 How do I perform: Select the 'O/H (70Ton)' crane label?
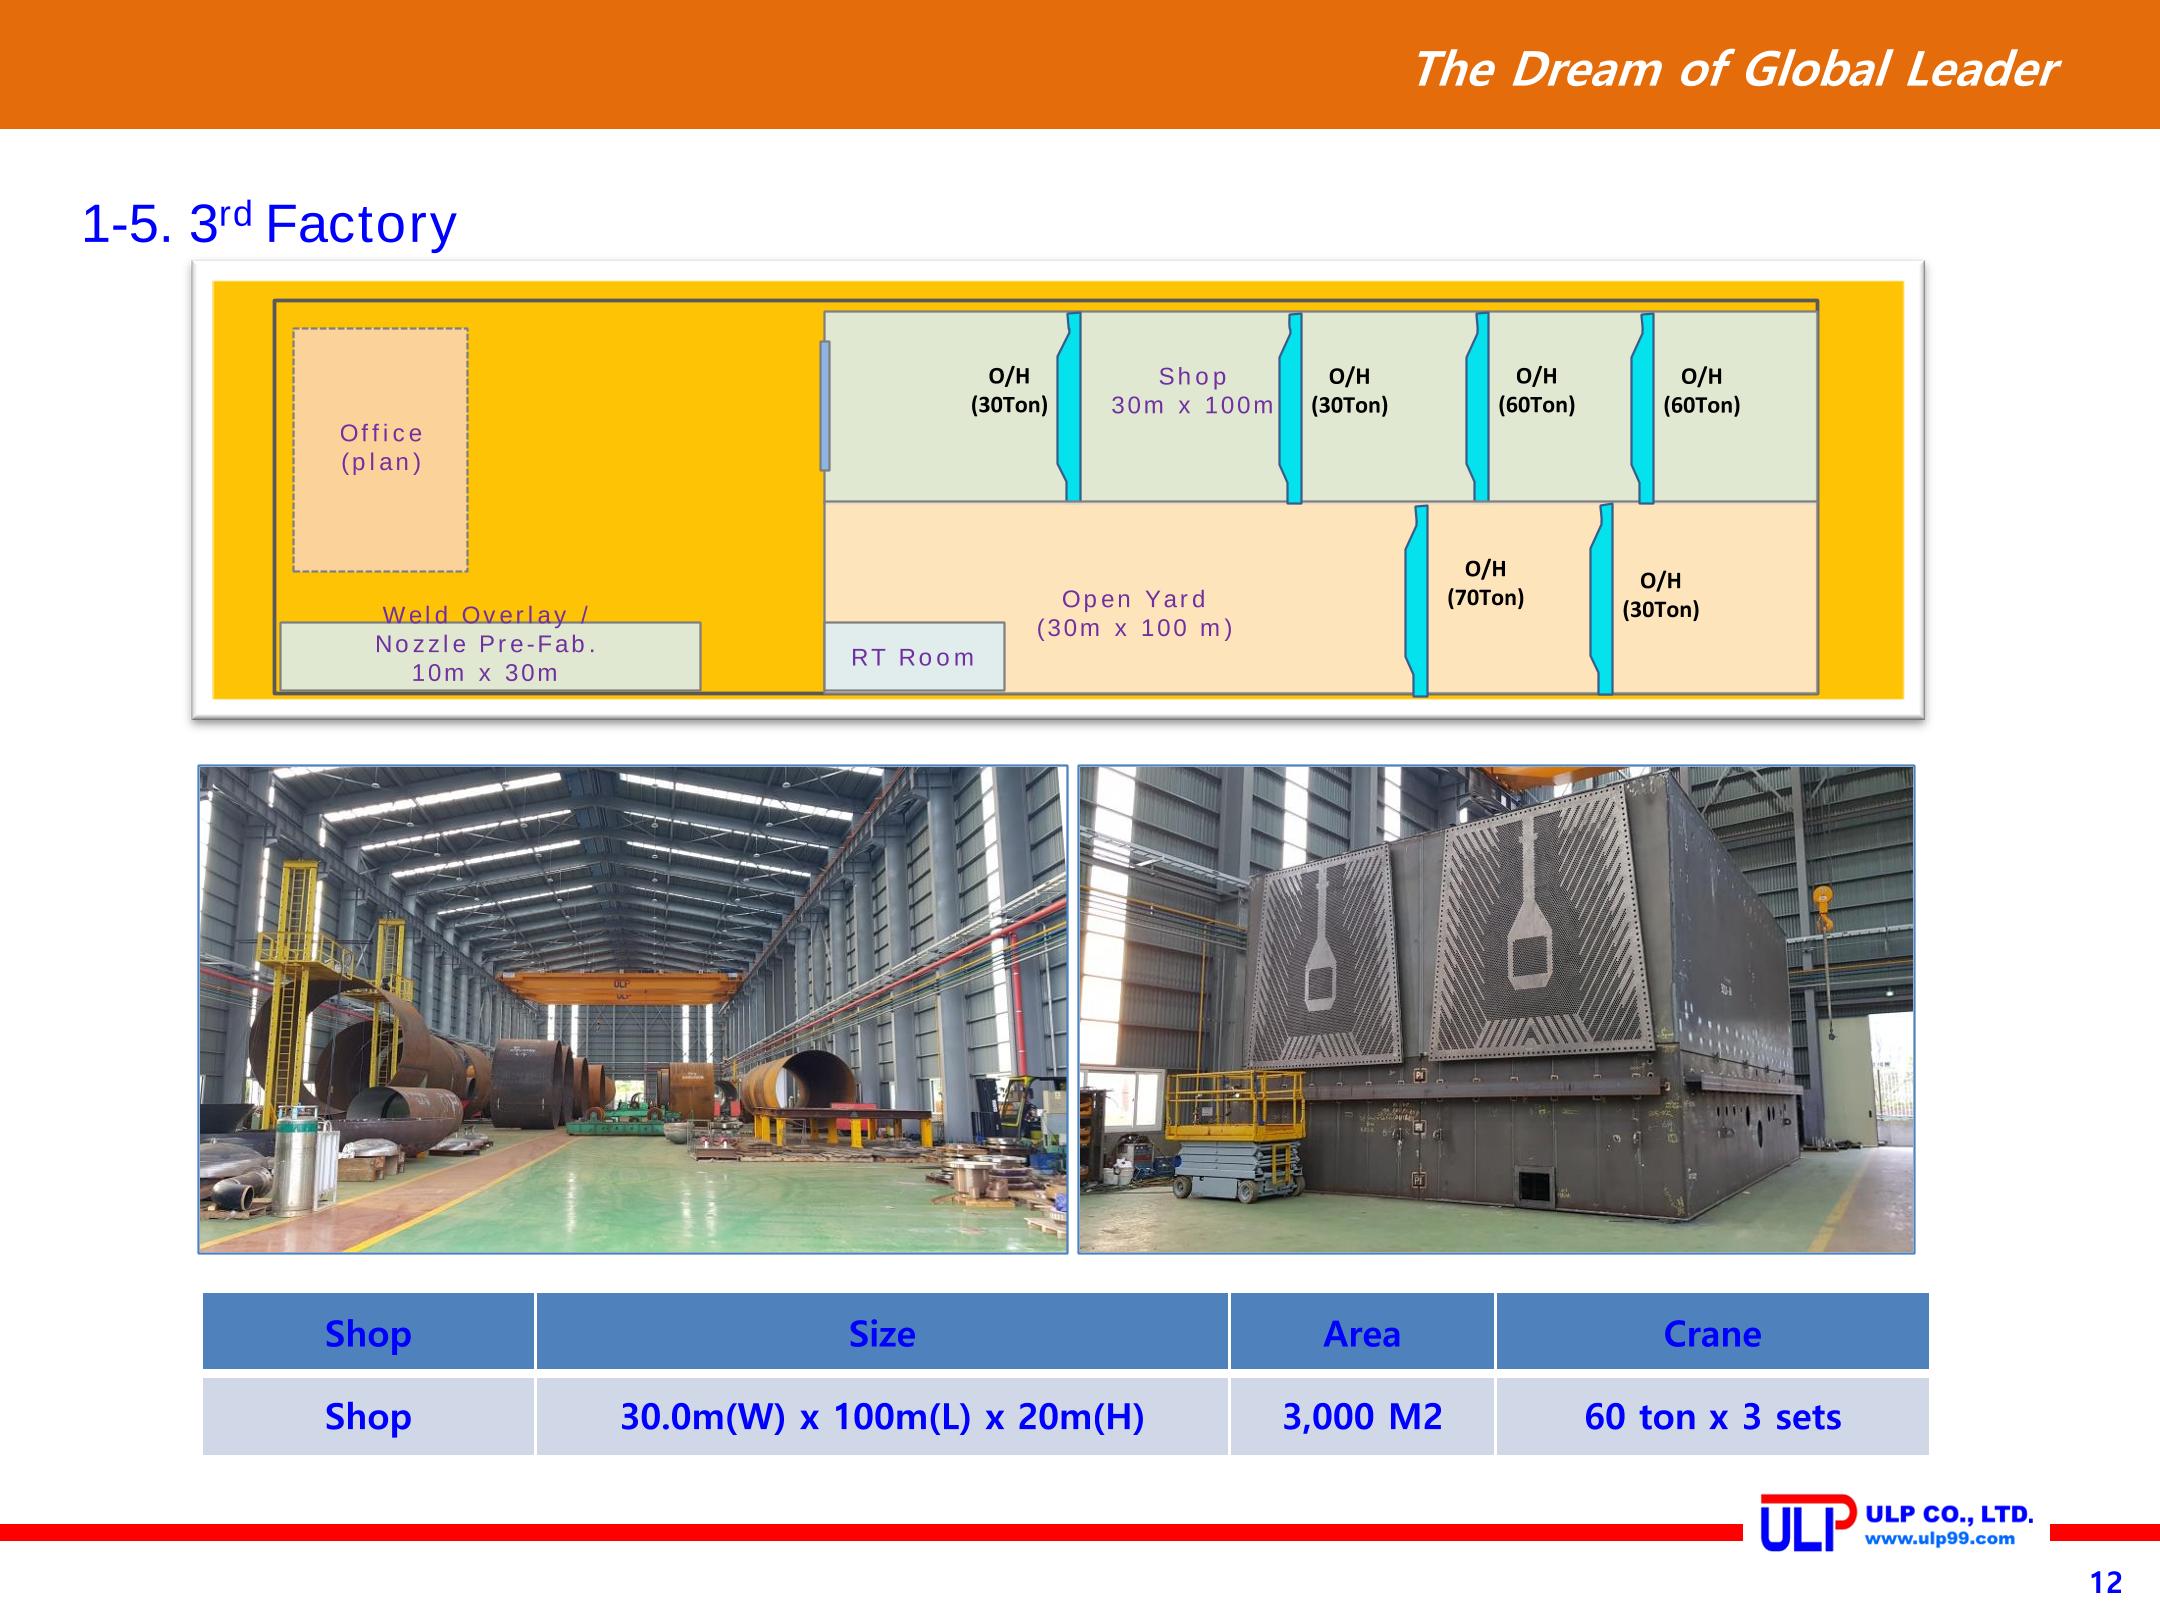1486,583
